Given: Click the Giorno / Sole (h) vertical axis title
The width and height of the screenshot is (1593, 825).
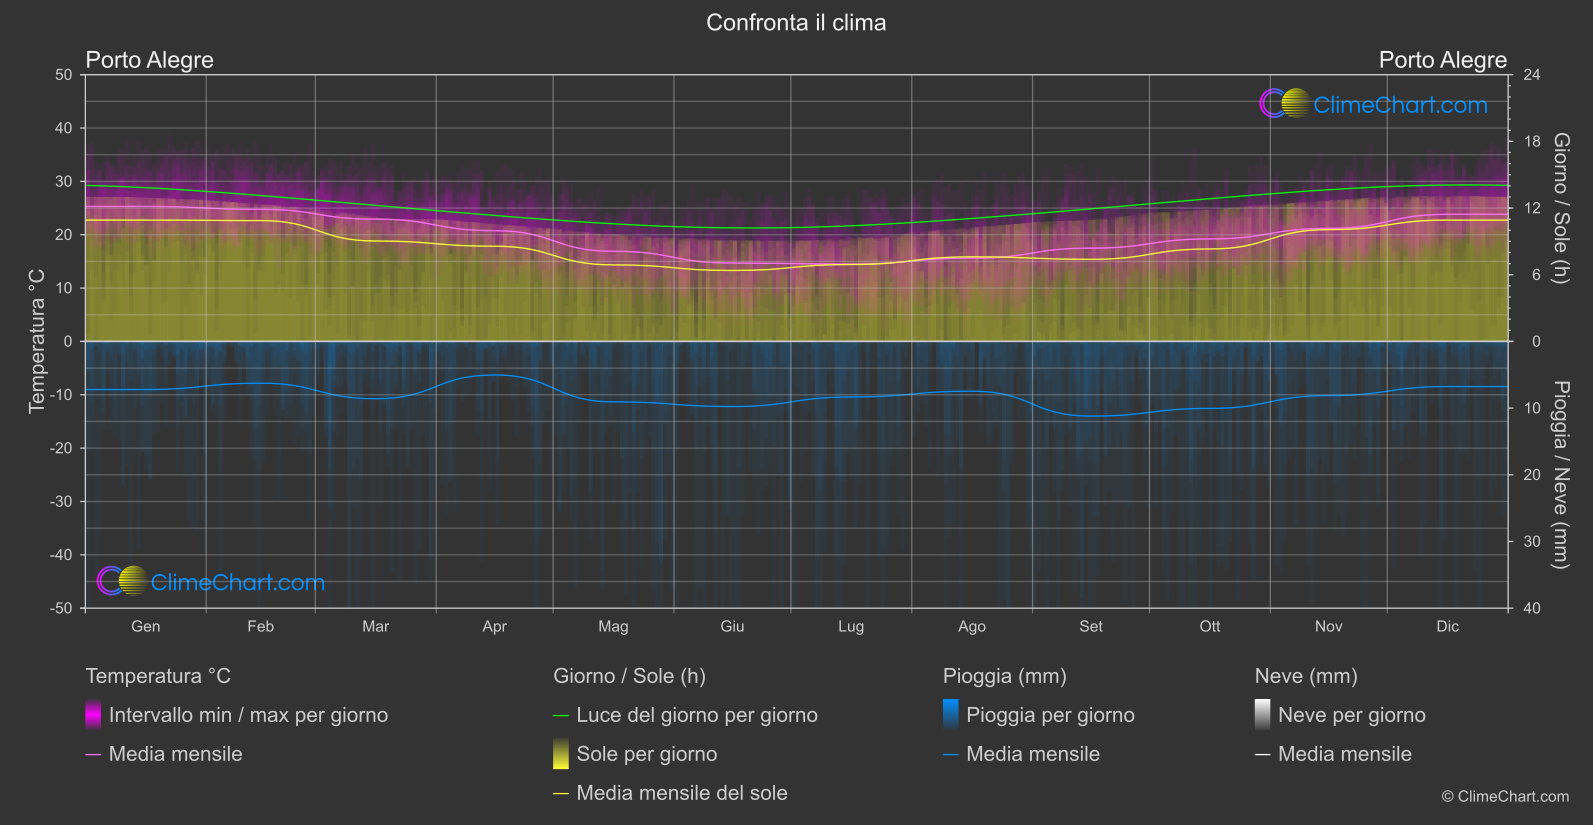Looking at the screenshot, I should pyautogui.click(x=1560, y=208).
